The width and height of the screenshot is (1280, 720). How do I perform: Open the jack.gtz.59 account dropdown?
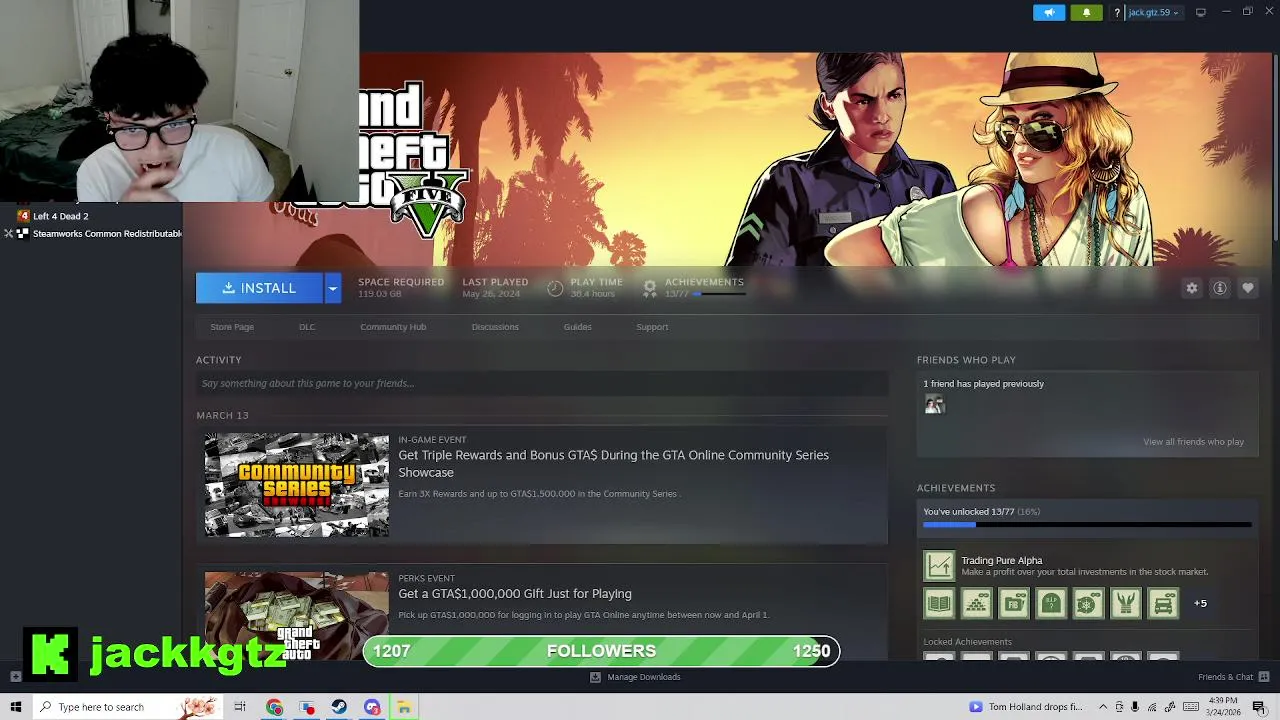1154,13
